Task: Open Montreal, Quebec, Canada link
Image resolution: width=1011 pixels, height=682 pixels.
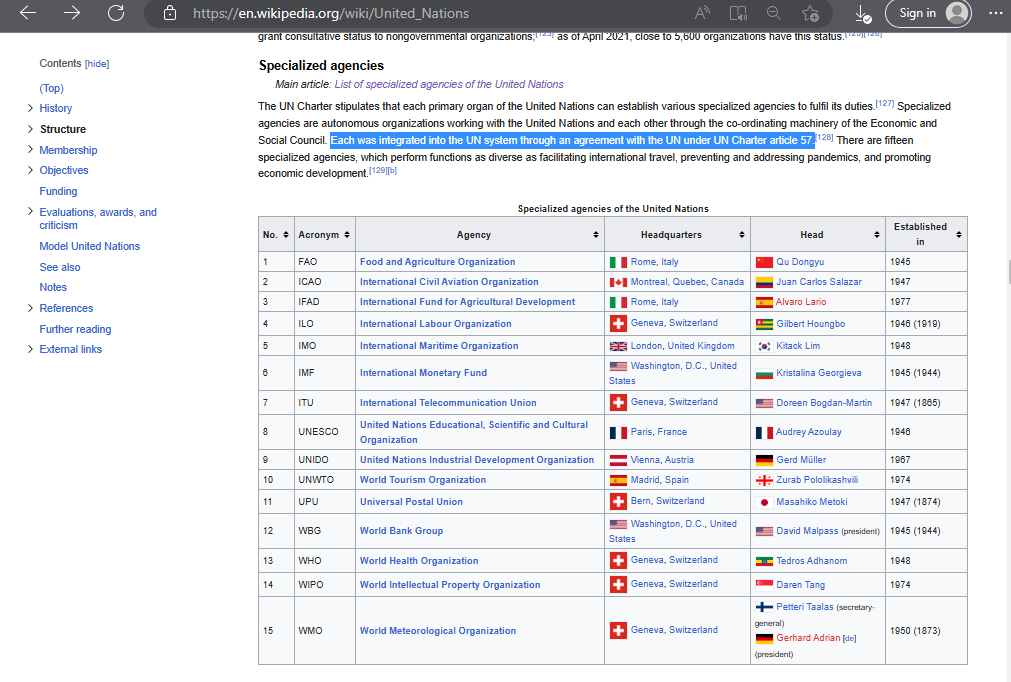Action: click(x=687, y=282)
